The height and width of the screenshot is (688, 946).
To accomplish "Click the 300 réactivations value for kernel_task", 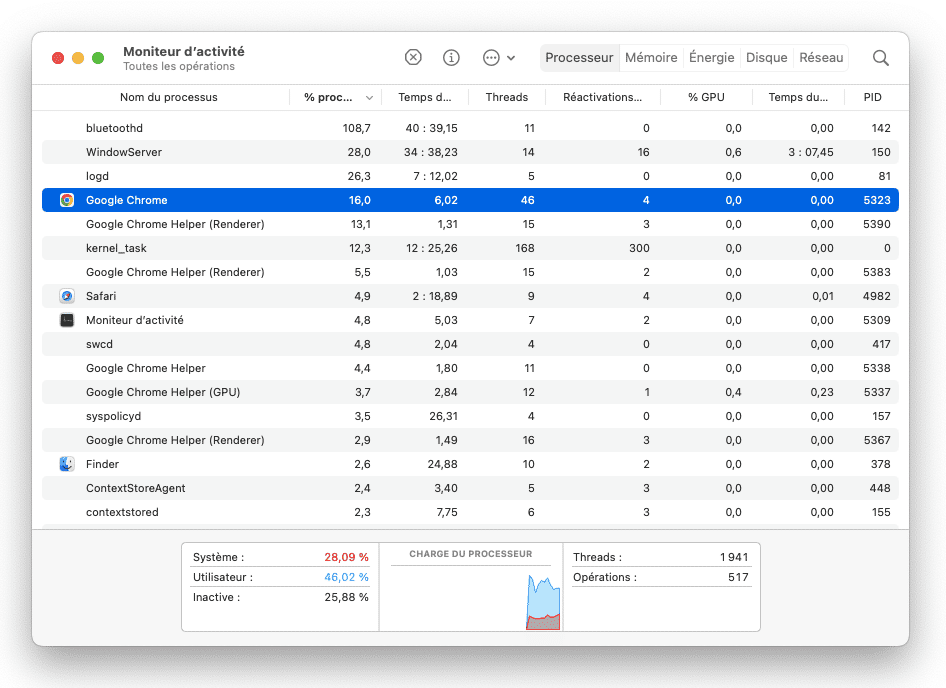I will click(640, 248).
